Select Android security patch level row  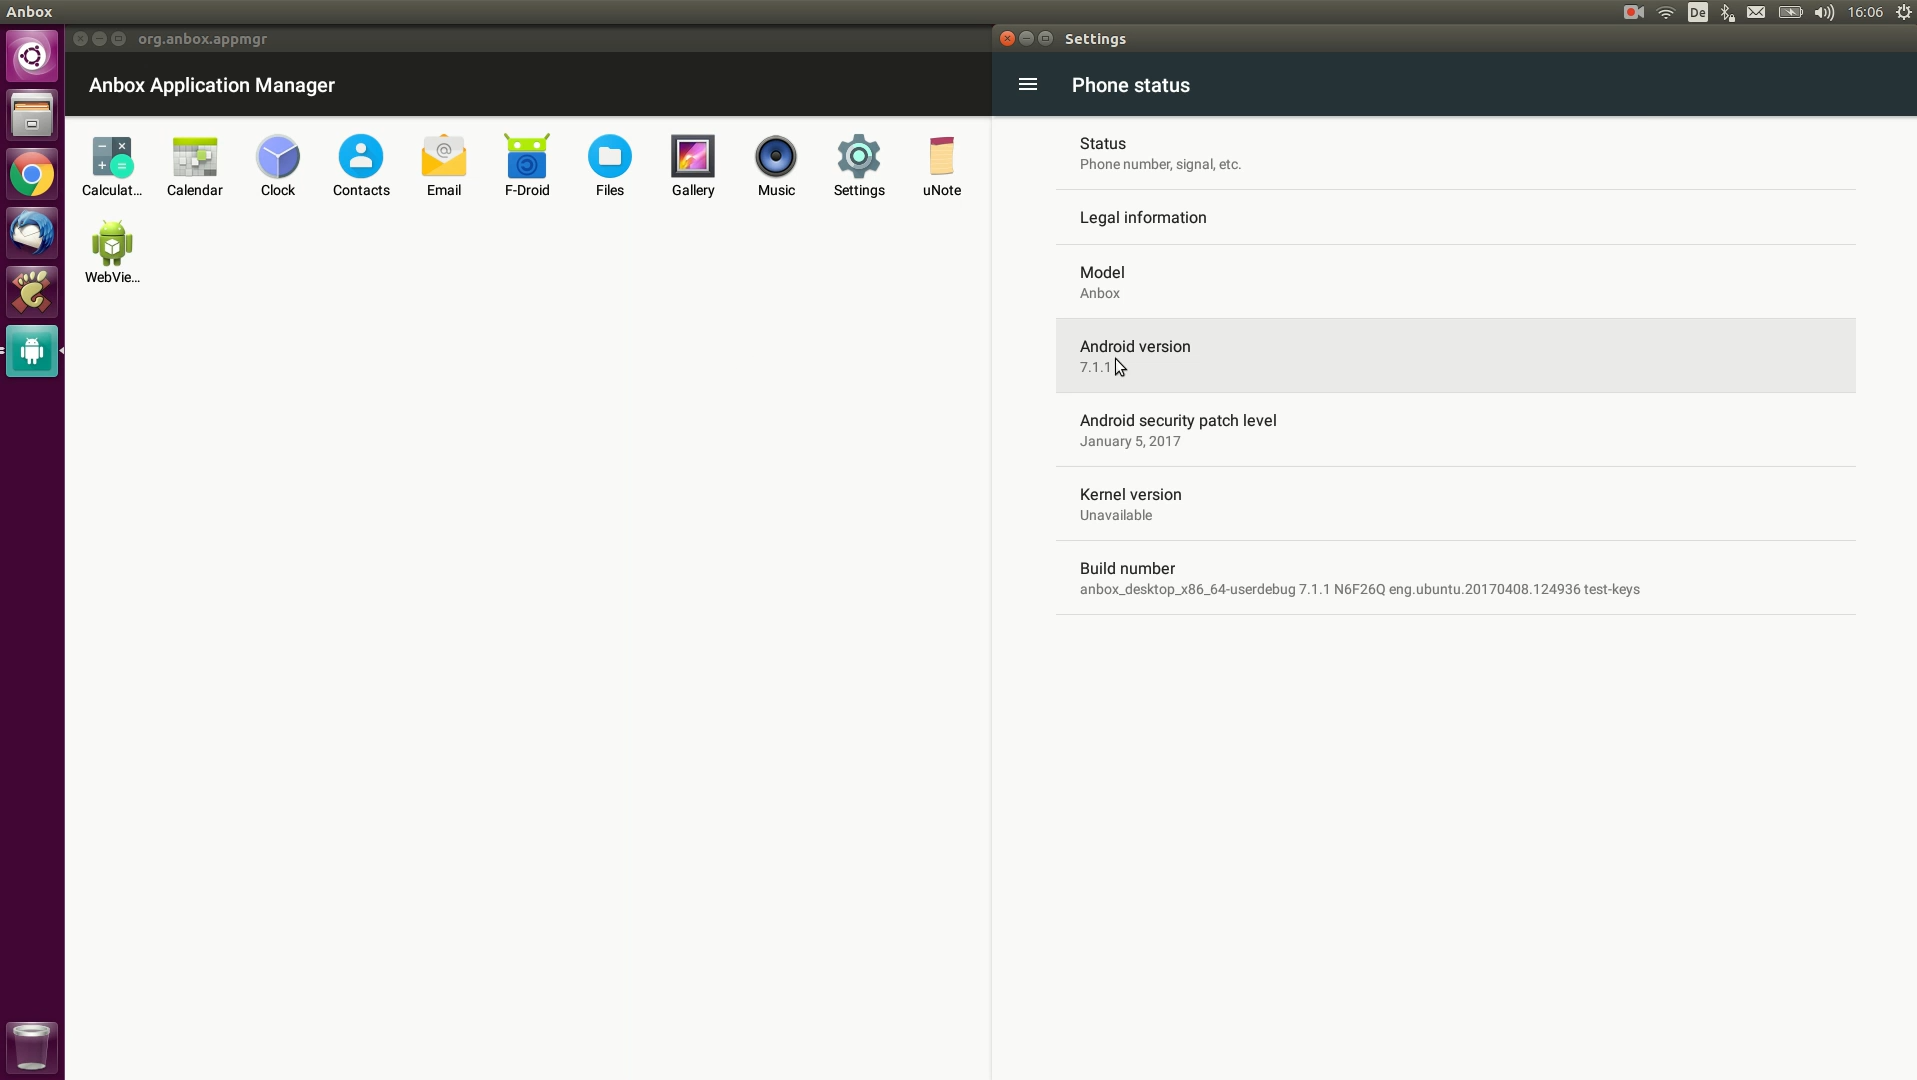click(1455, 430)
